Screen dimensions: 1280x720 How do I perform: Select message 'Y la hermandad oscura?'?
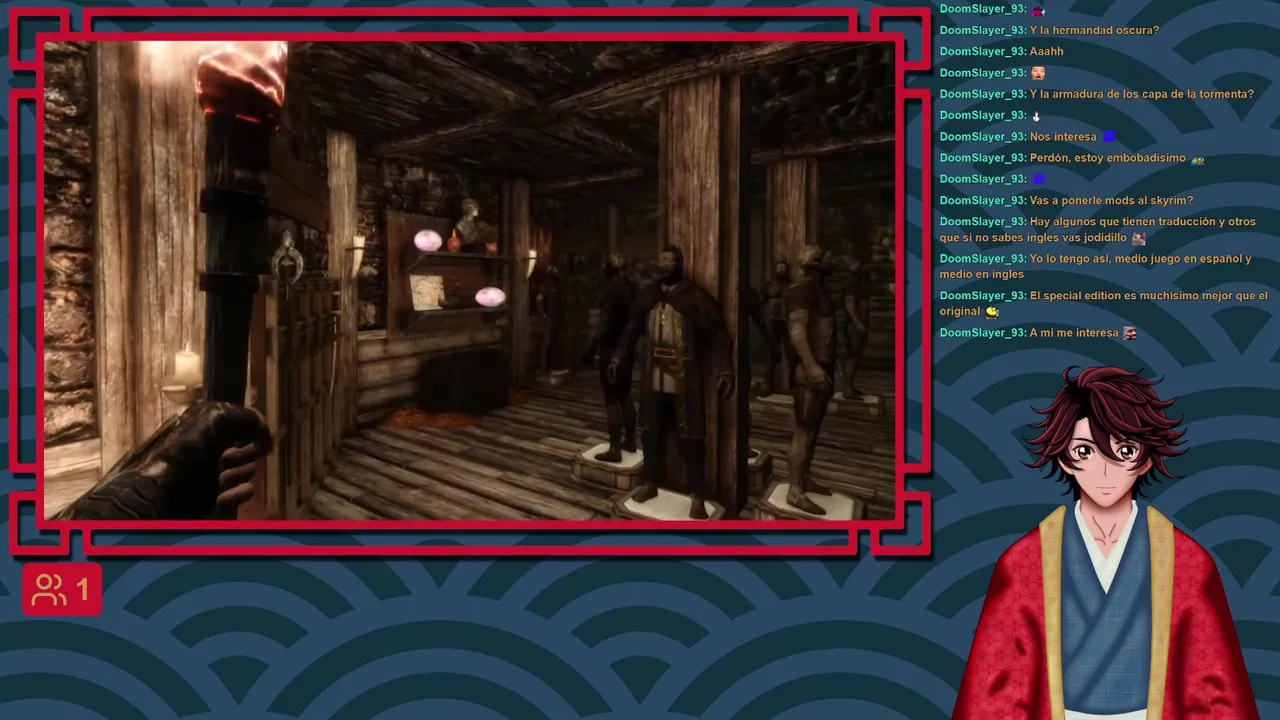(1094, 31)
